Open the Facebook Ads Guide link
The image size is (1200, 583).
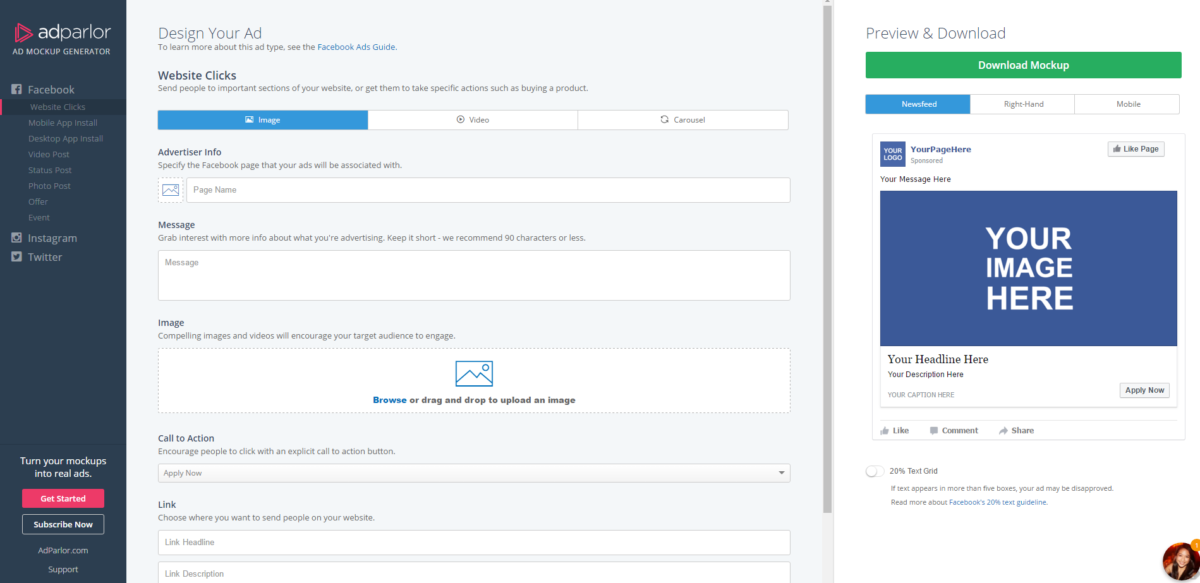(357, 47)
